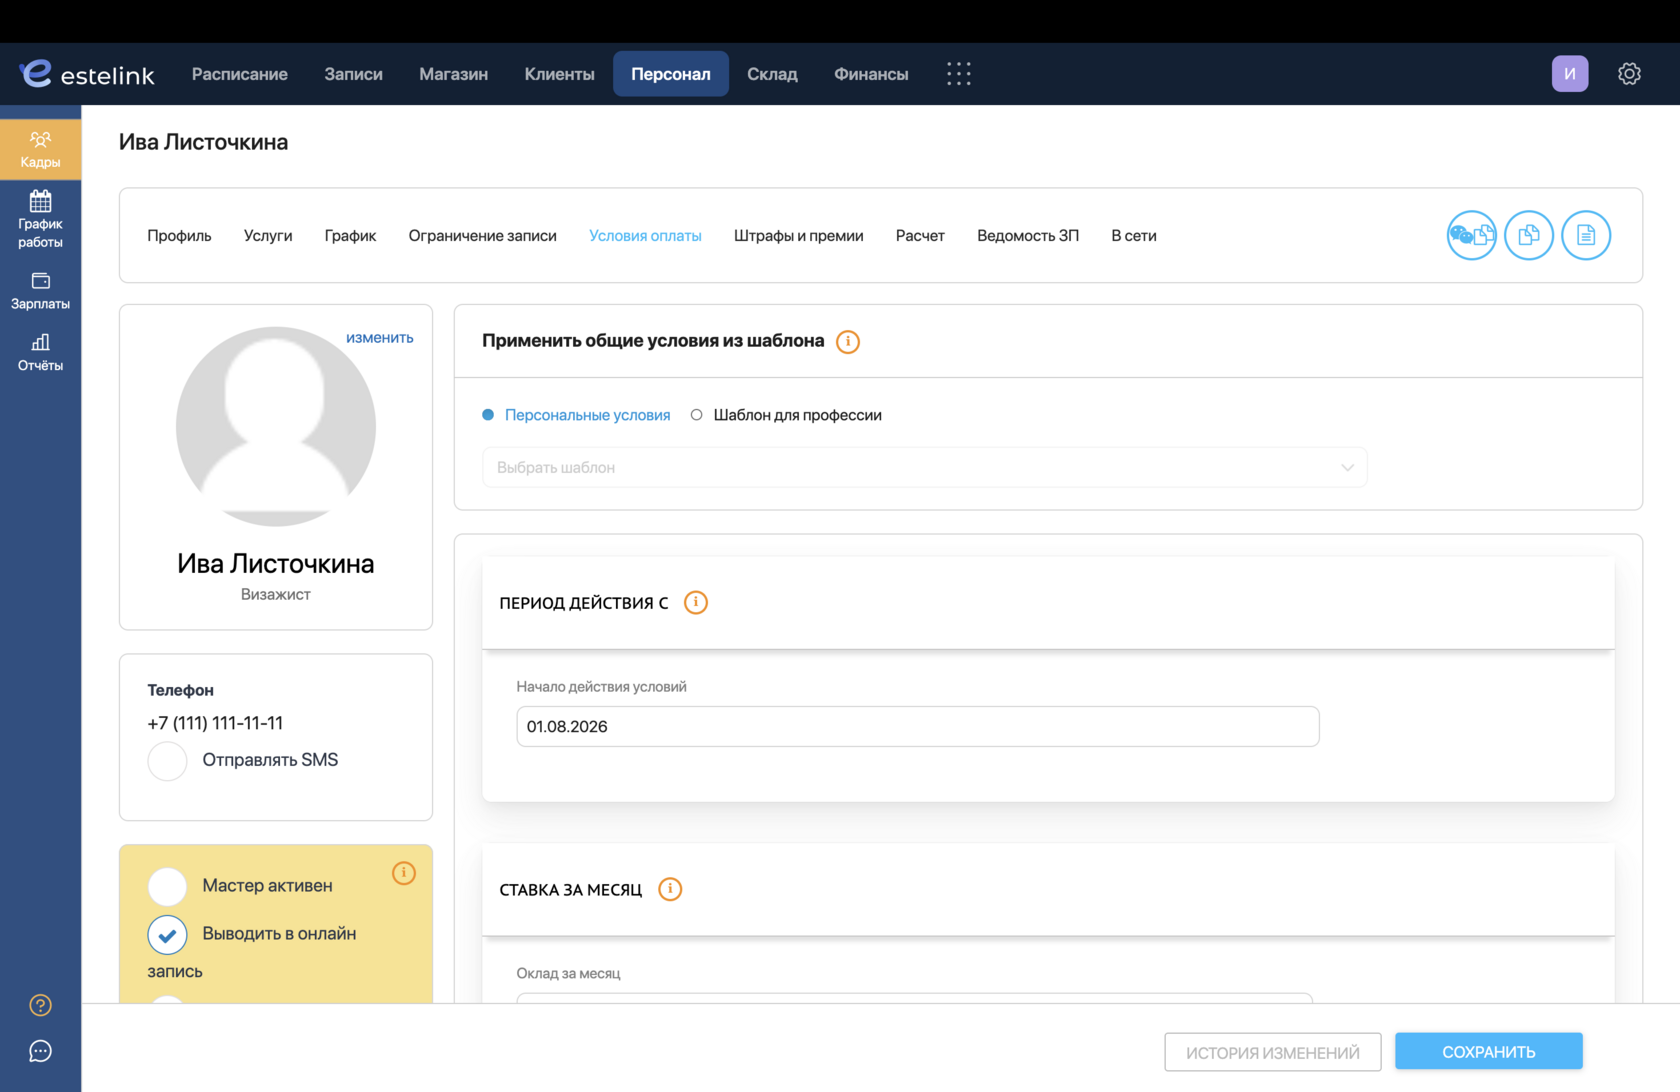This screenshot has height=1092, width=1680.
Task: Open the Зарплаты sidebar icon
Action: tap(40, 291)
